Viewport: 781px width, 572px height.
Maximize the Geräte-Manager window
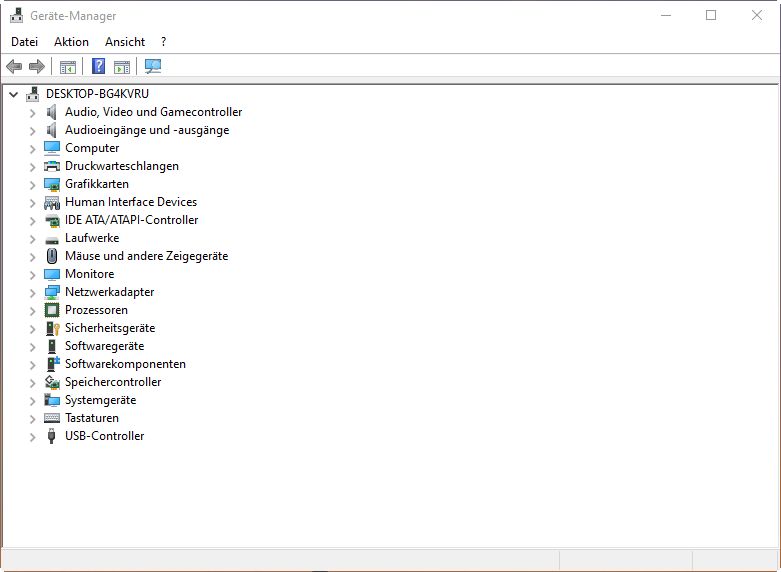(x=711, y=15)
